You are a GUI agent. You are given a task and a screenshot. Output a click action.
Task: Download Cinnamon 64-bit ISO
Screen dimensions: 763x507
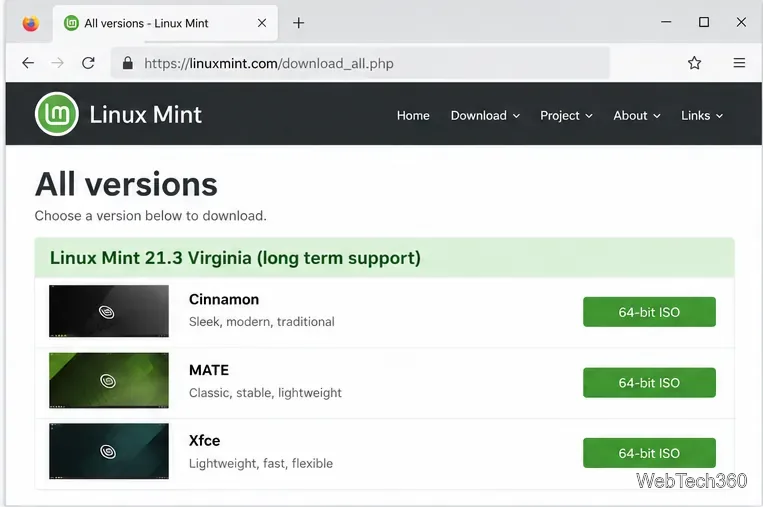click(x=649, y=312)
